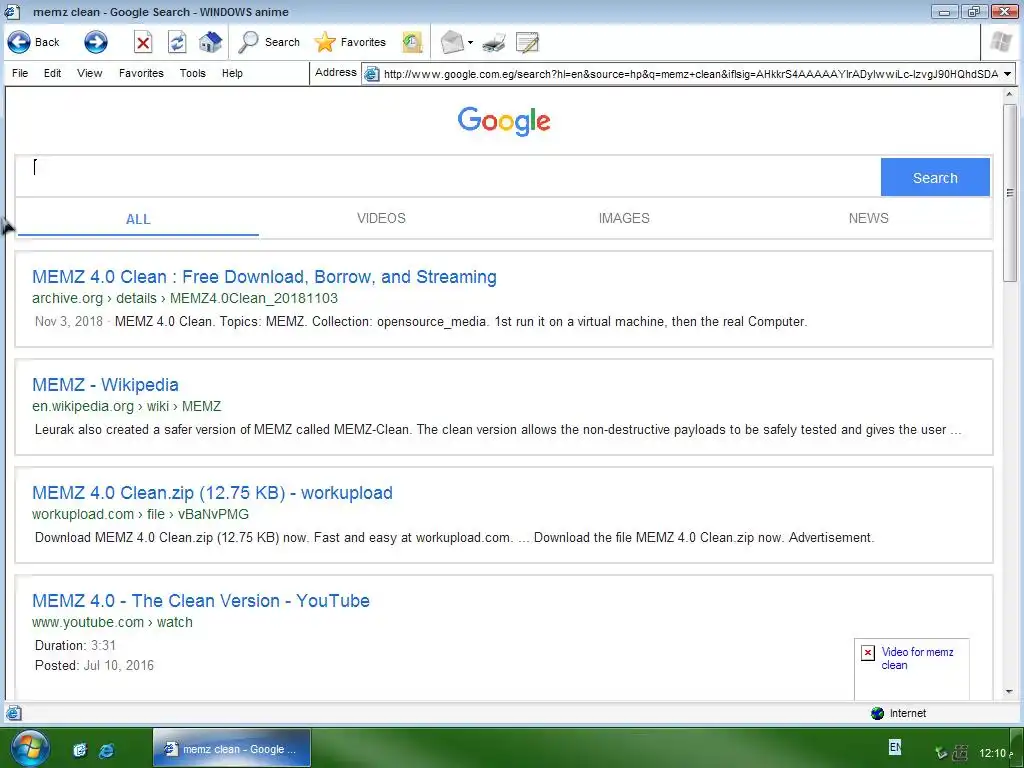Click the blue Search button
The image size is (1024, 768).
point(935,177)
